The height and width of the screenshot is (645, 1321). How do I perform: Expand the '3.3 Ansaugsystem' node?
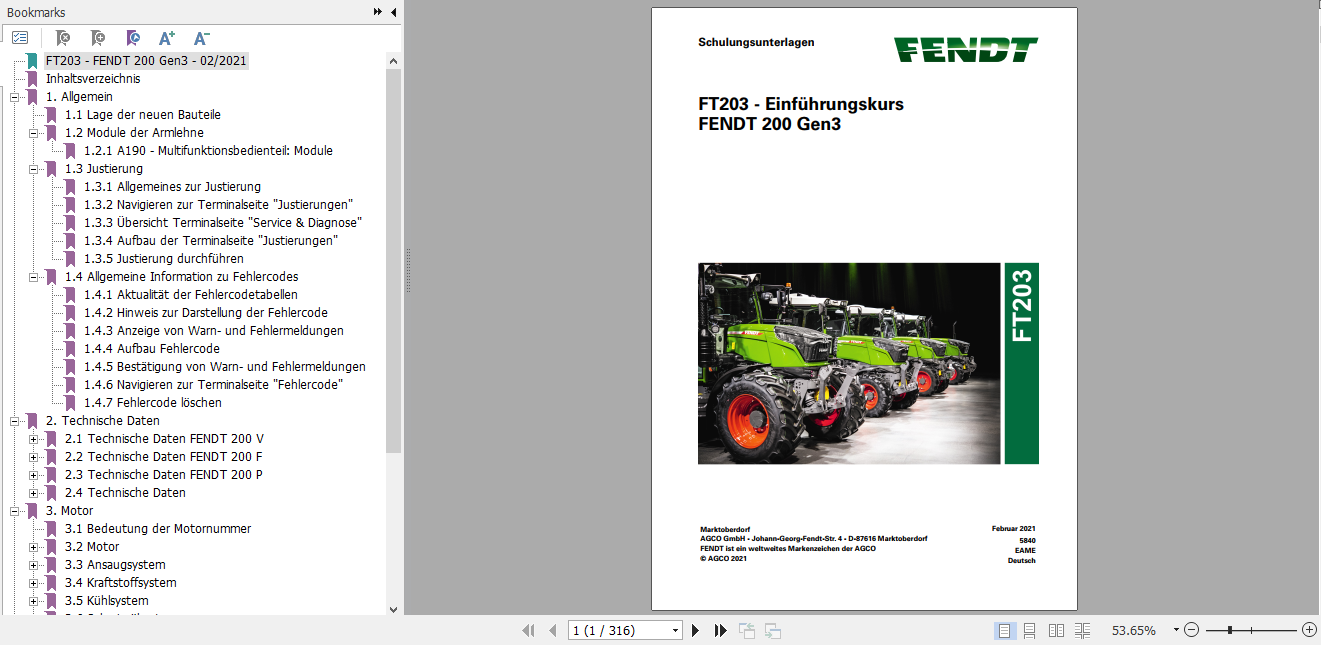point(33,565)
